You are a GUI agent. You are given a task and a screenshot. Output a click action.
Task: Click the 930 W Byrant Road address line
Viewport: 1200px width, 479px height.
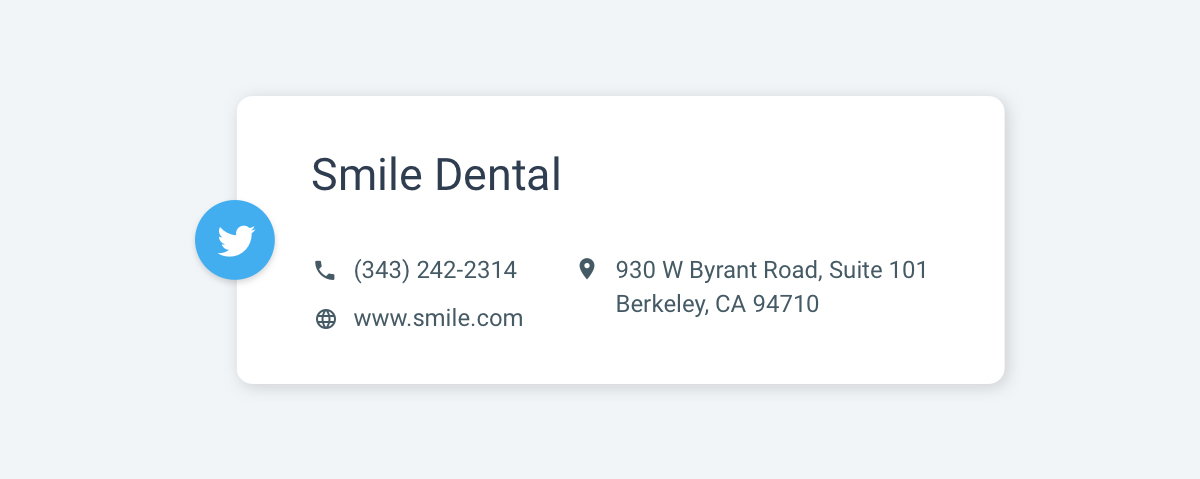point(772,270)
